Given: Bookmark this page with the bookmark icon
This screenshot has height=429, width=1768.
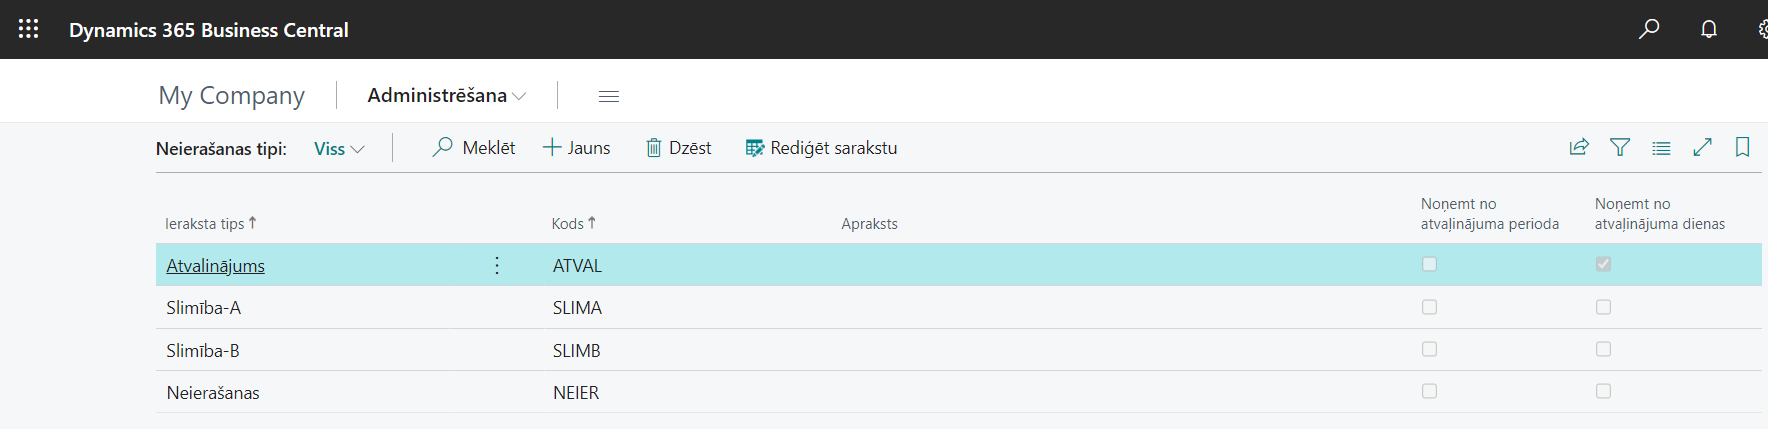Looking at the screenshot, I should pyautogui.click(x=1742, y=148).
